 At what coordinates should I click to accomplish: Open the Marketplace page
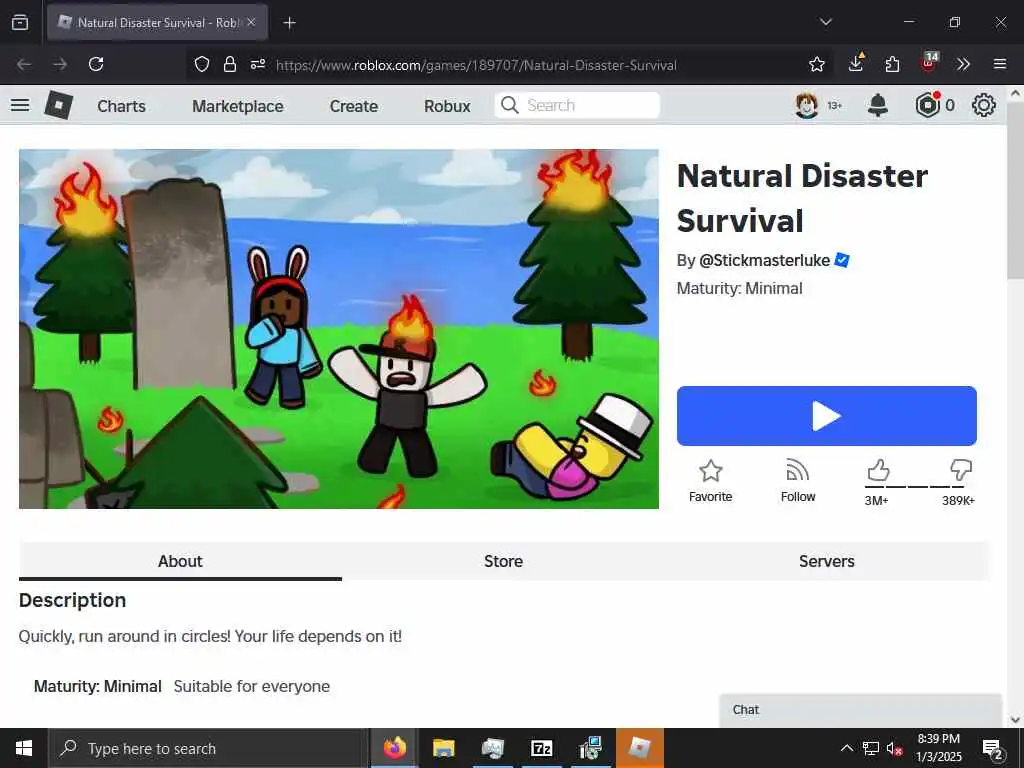click(x=238, y=106)
